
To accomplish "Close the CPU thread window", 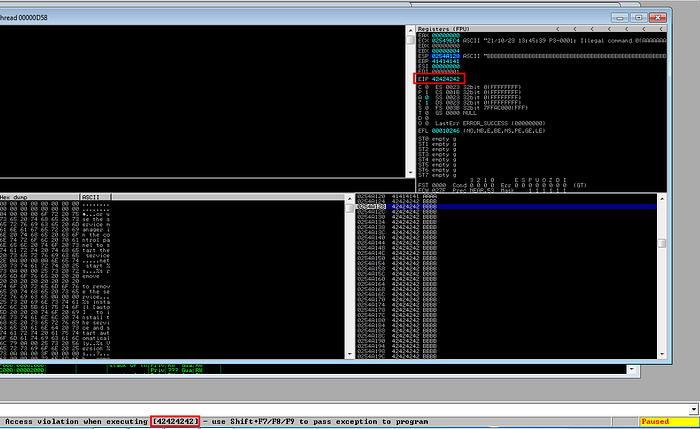I will coord(658,17).
